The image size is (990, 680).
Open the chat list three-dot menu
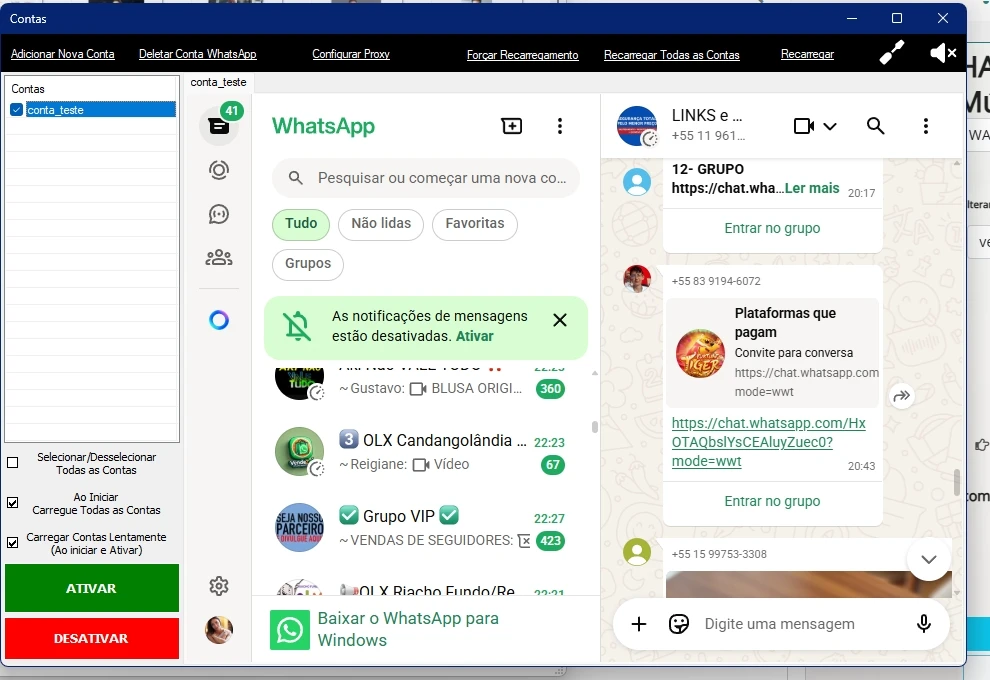560,126
